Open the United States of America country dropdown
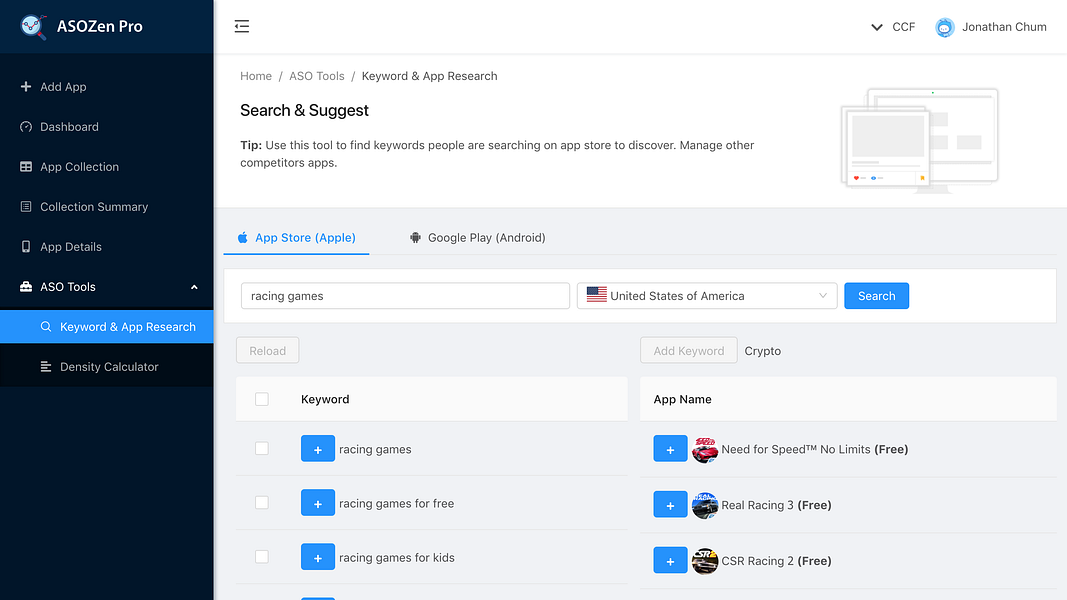This screenshot has height=600, width=1067. 707,296
